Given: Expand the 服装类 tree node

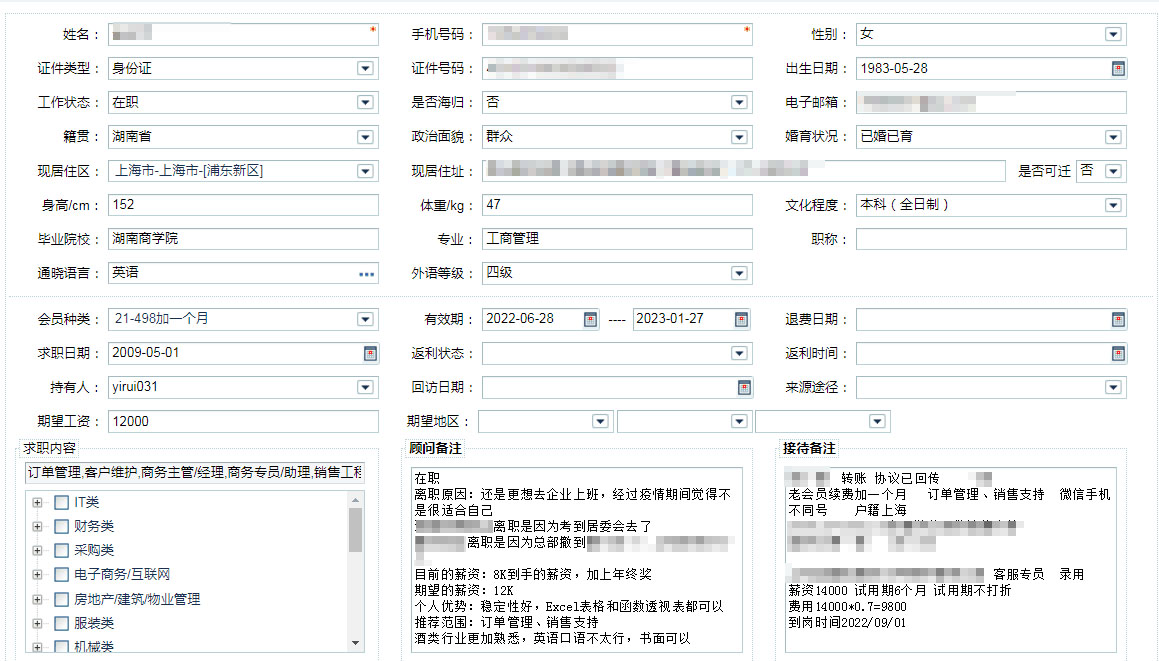Looking at the screenshot, I should tap(37, 623).
